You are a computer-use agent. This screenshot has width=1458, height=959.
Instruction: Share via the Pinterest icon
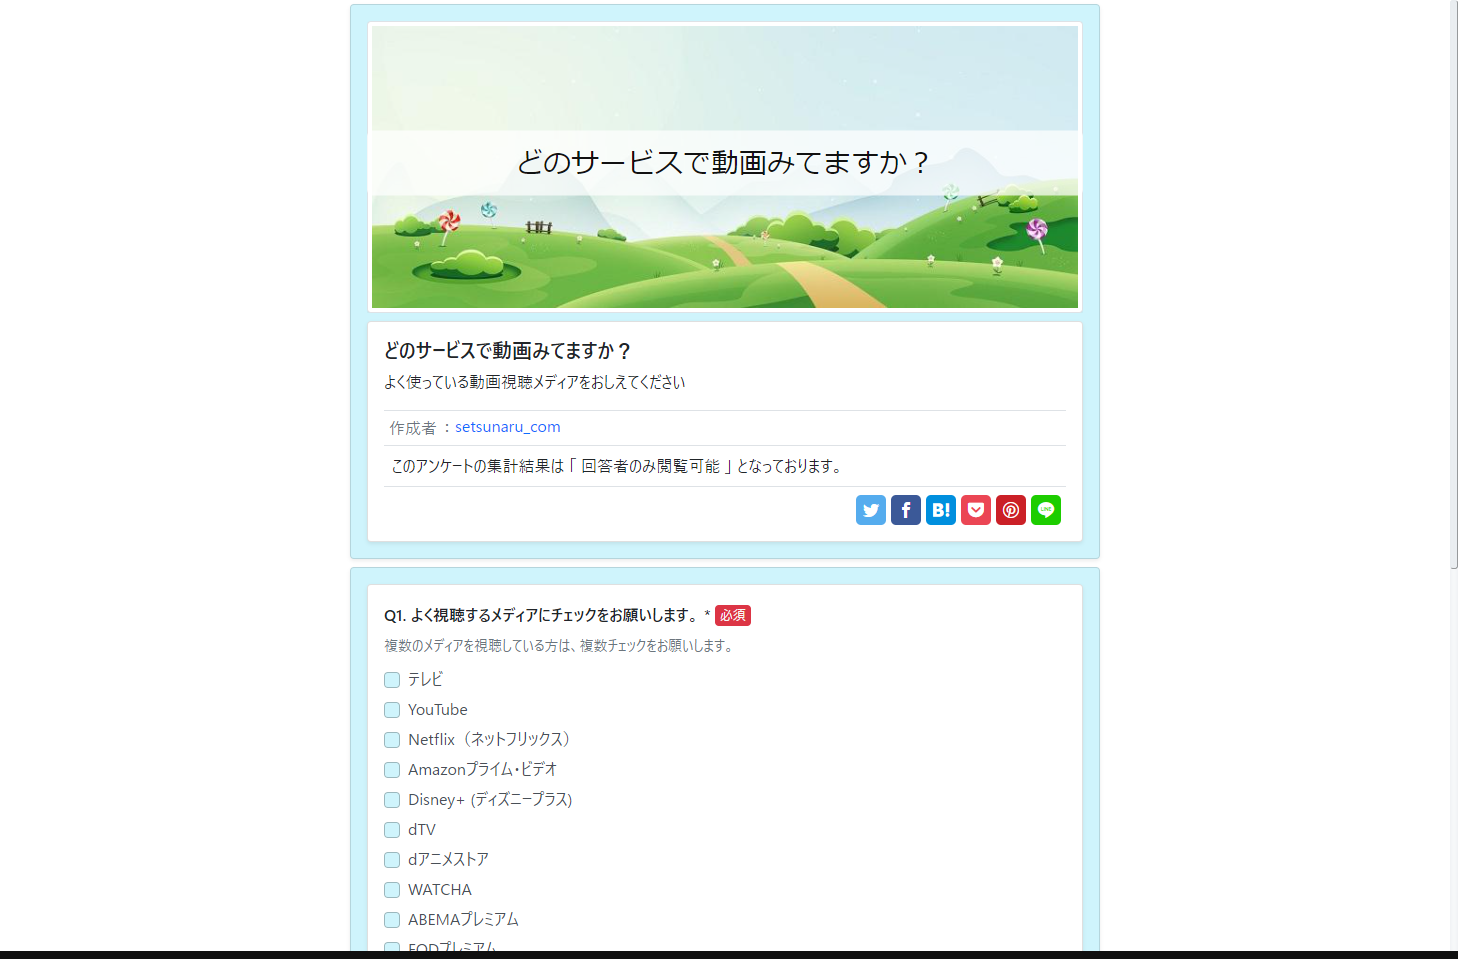(x=1010, y=510)
